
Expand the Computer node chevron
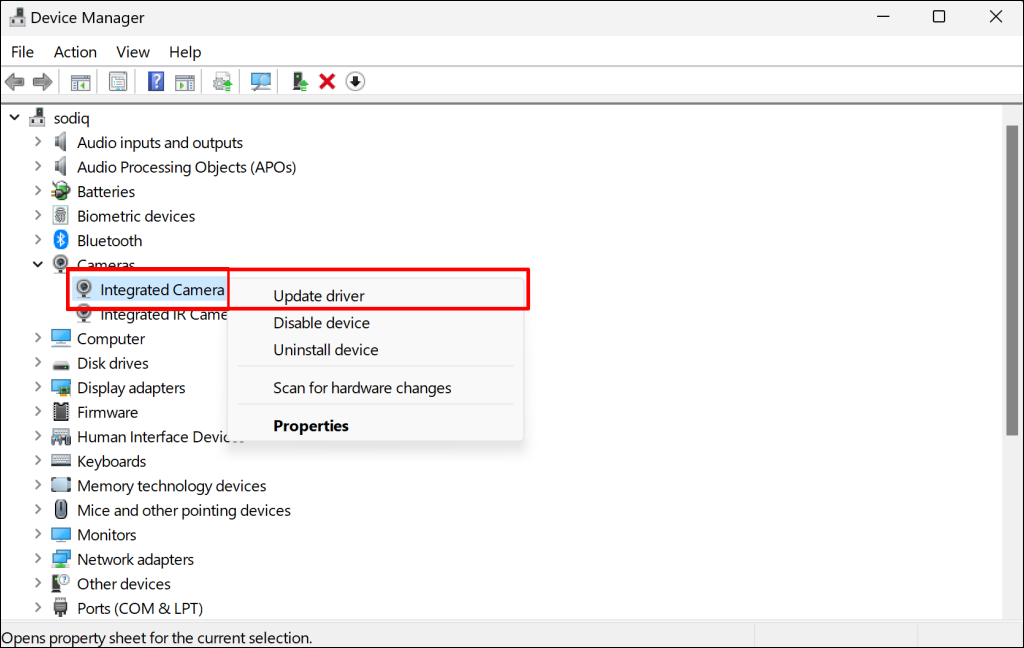point(38,338)
